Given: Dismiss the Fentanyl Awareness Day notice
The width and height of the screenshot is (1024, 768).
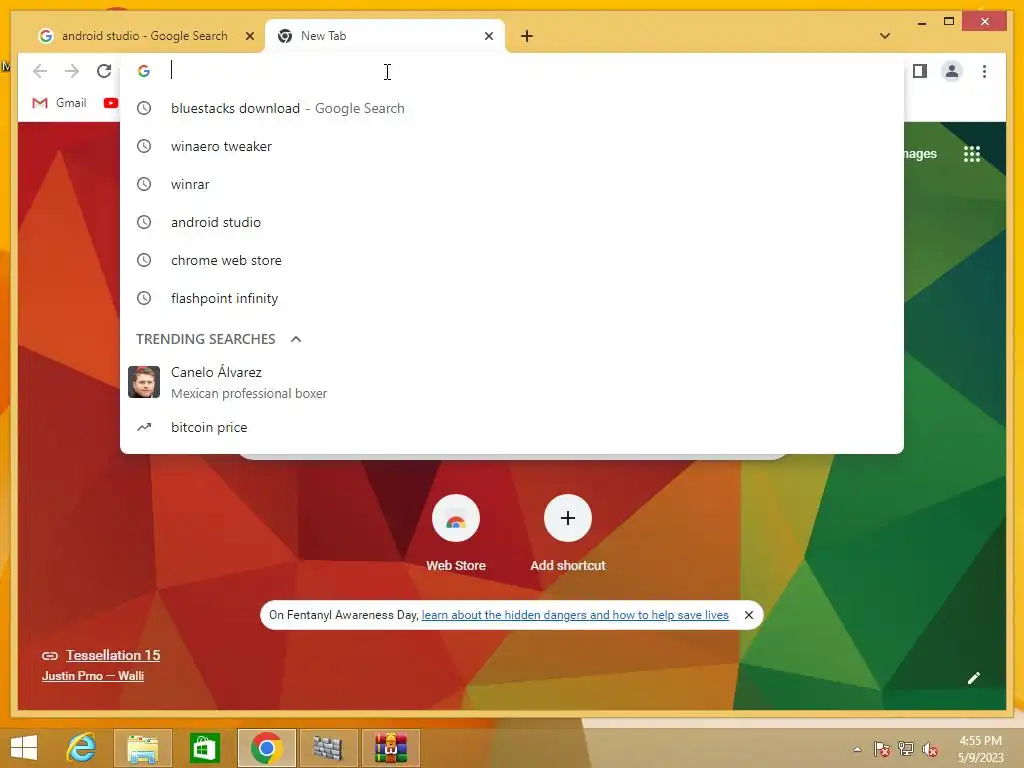Looking at the screenshot, I should [749, 615].
